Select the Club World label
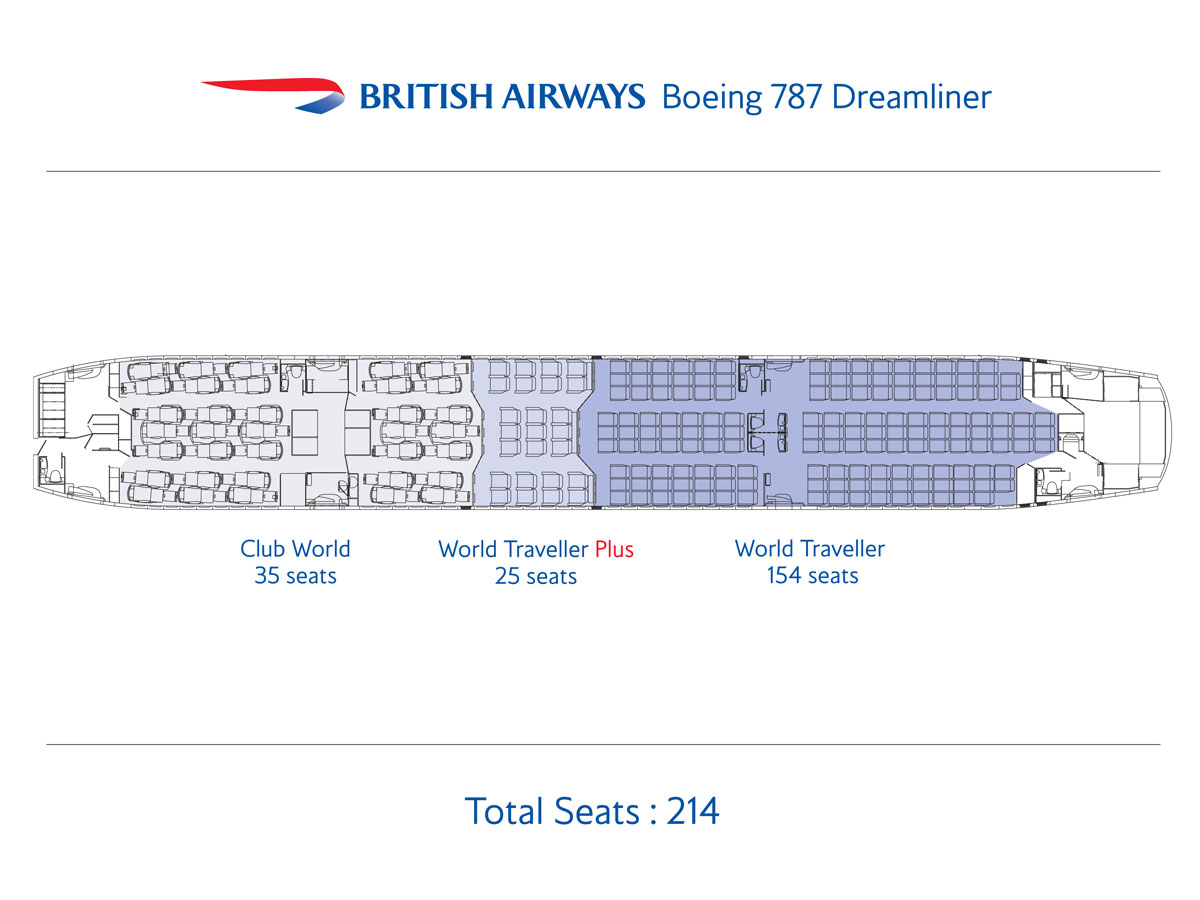Image resolution: width=1200 pixels, height=900 pixels. tap(295, 548)
